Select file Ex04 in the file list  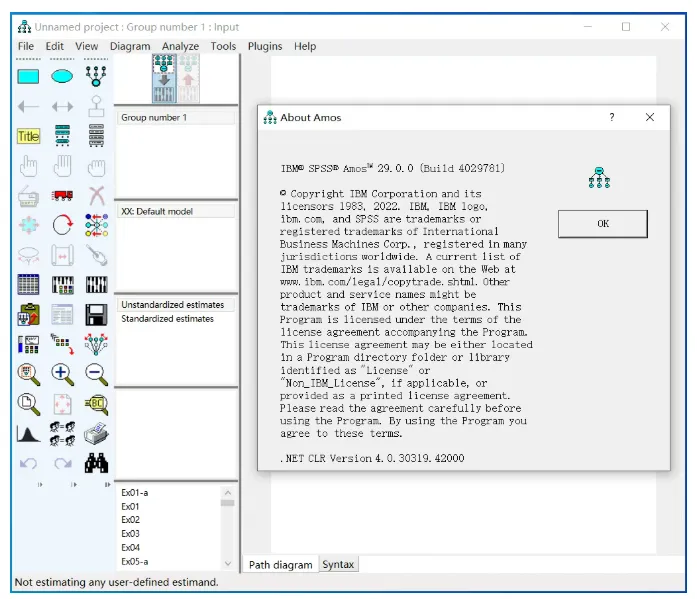point(130,547)
